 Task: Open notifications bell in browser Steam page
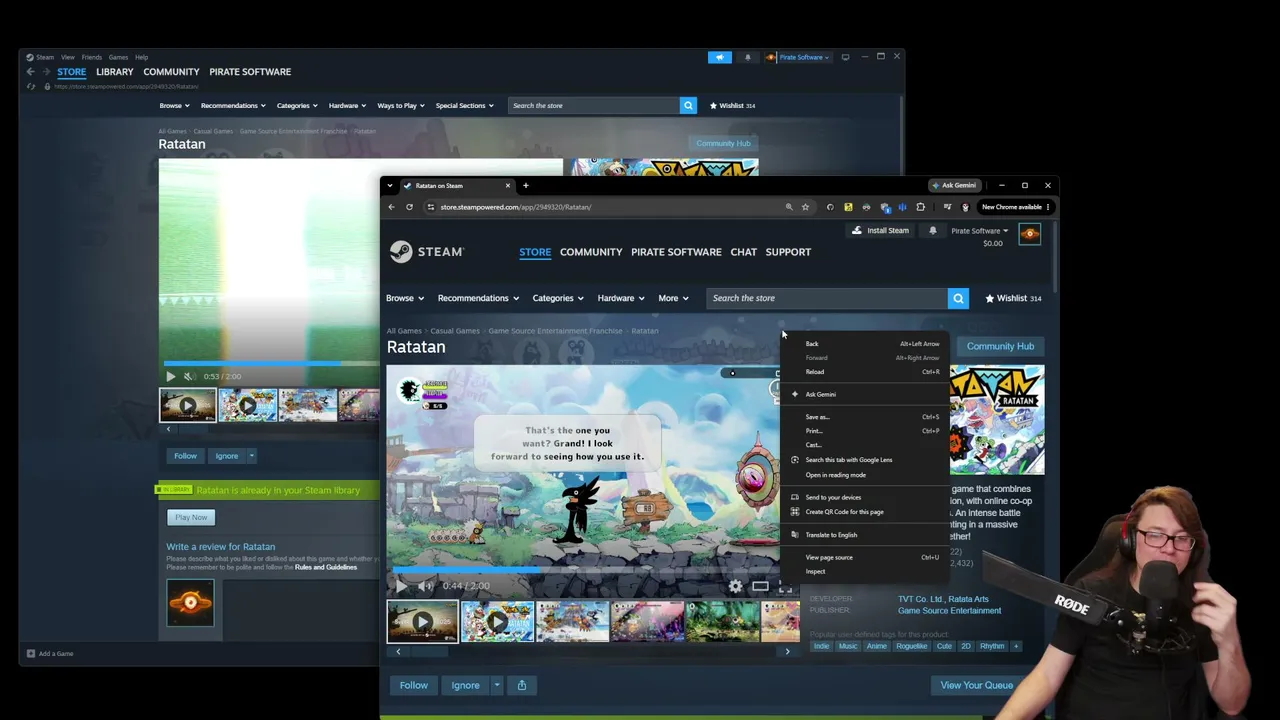(932, 231)
